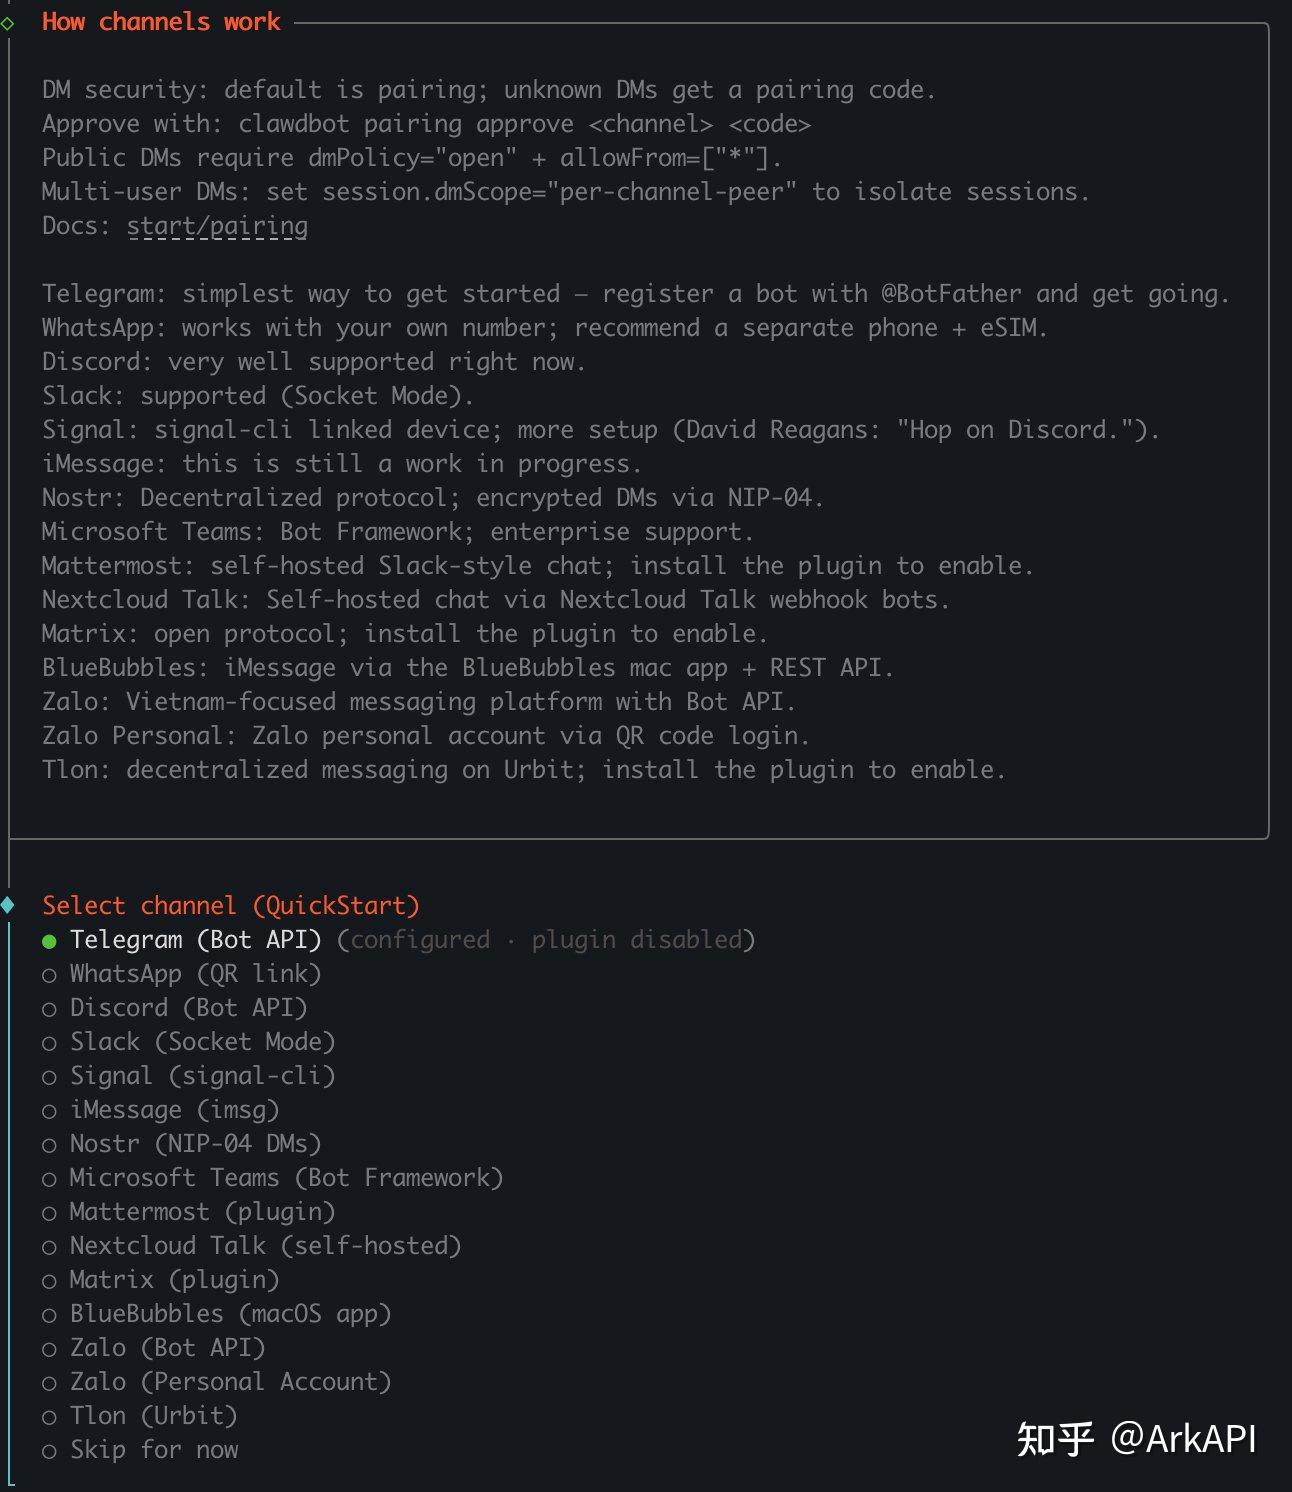Click the Select channel (QuickStart) prompt heading
This screenshot has width=1292, height=1492.
tap(230, 906)
